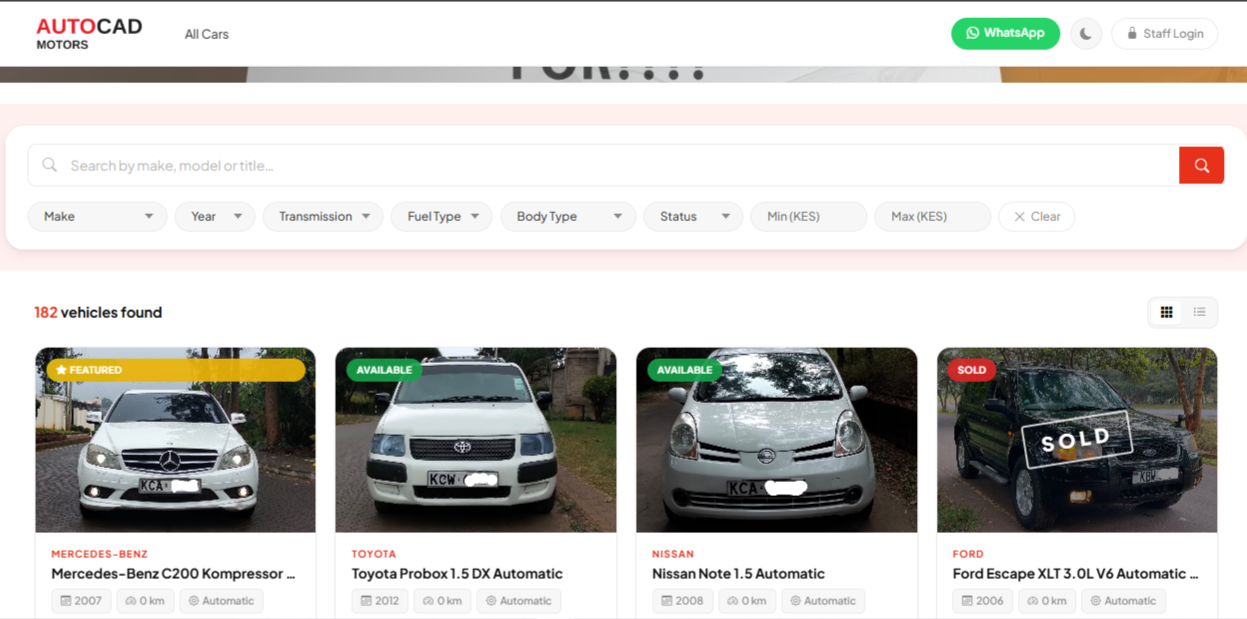The image size is (1247, 619).
Task: Click the 0 km tag on Mercedes card
Action: point(146,601)
